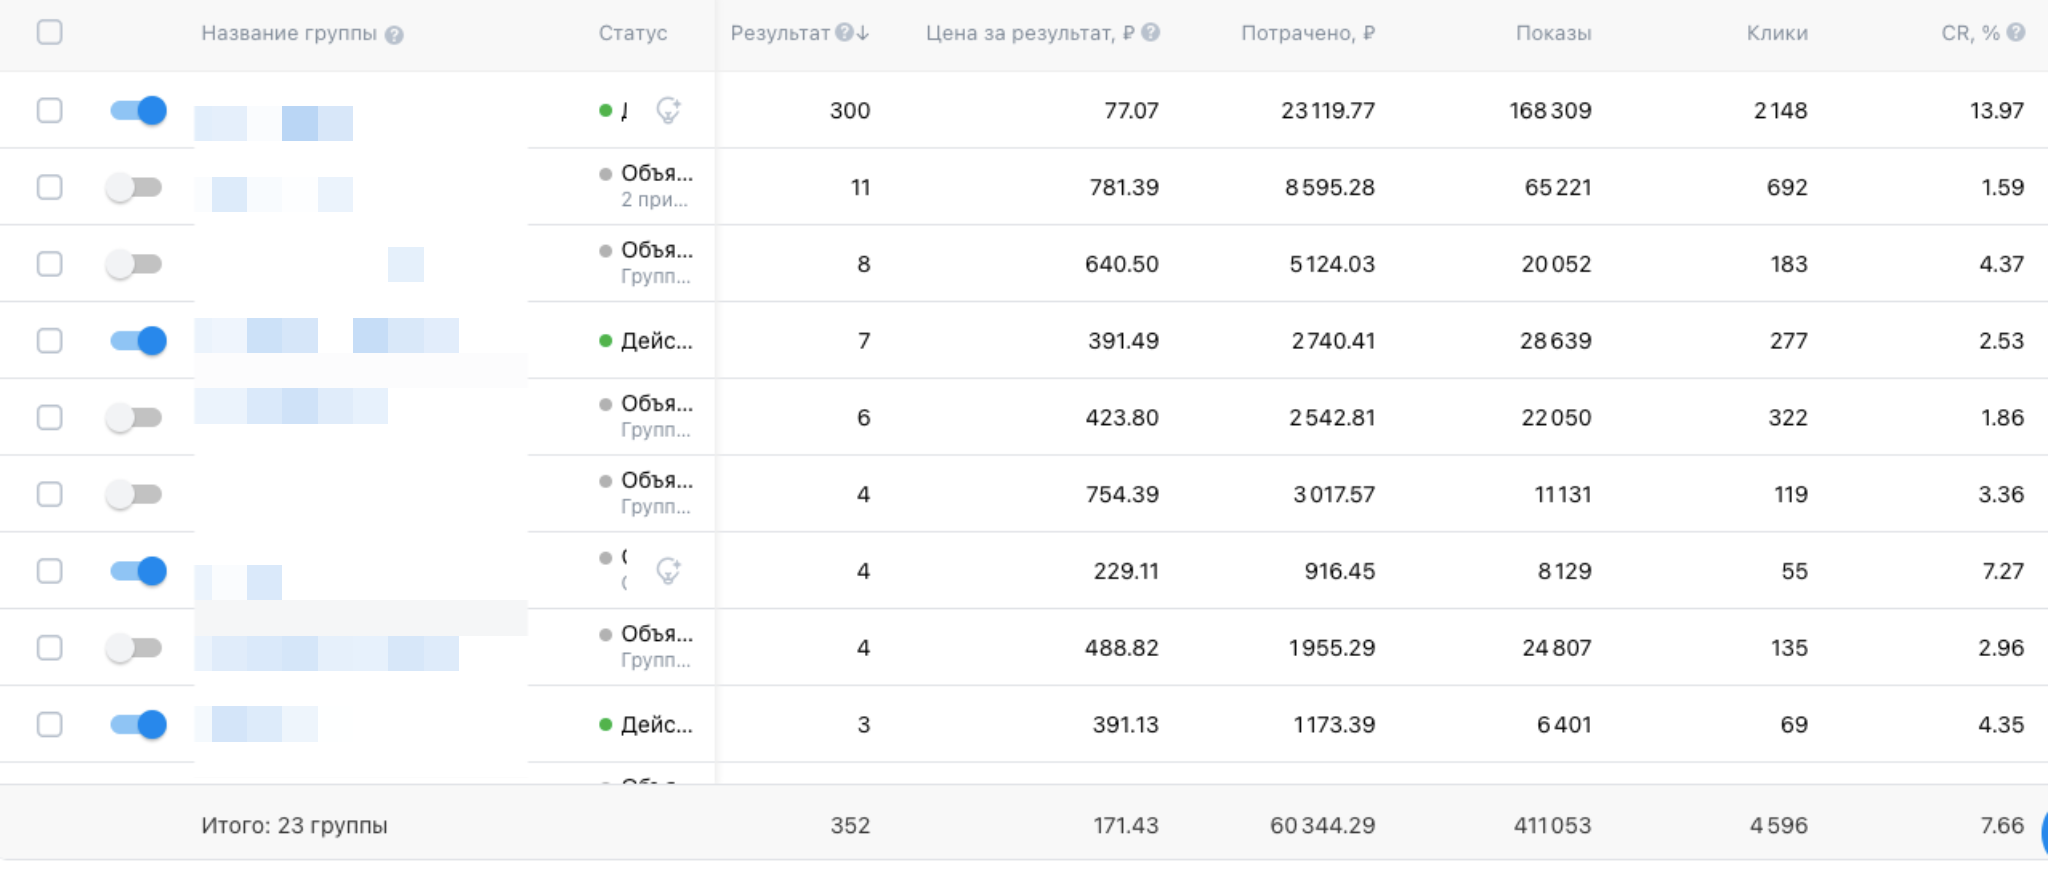Click the sort arrow in Результат column header
The image size is (2048, 870).
pyautogui.click(x=863, y=33)
